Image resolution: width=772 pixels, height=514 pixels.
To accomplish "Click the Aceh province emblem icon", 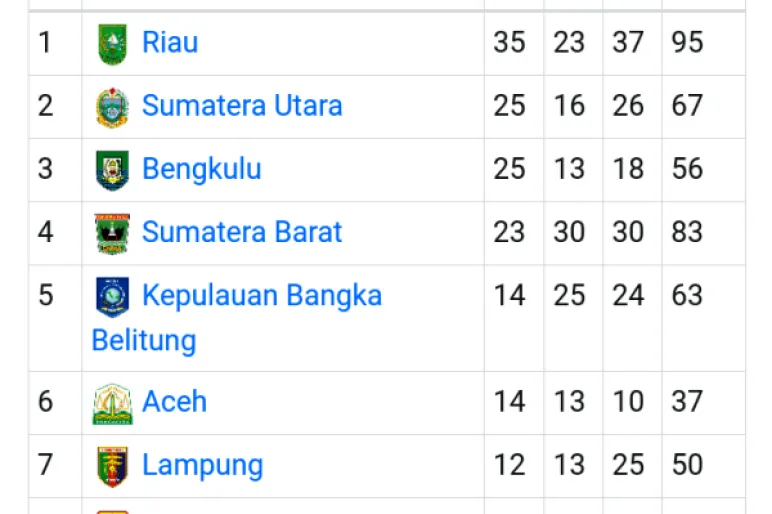I will [x=112, y=403].
